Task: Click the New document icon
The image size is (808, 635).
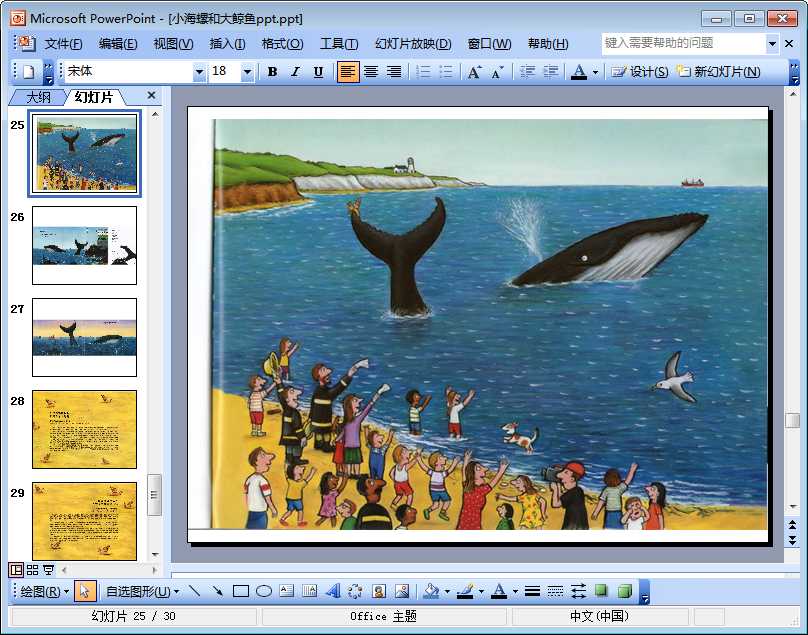Action: (29, 72)
